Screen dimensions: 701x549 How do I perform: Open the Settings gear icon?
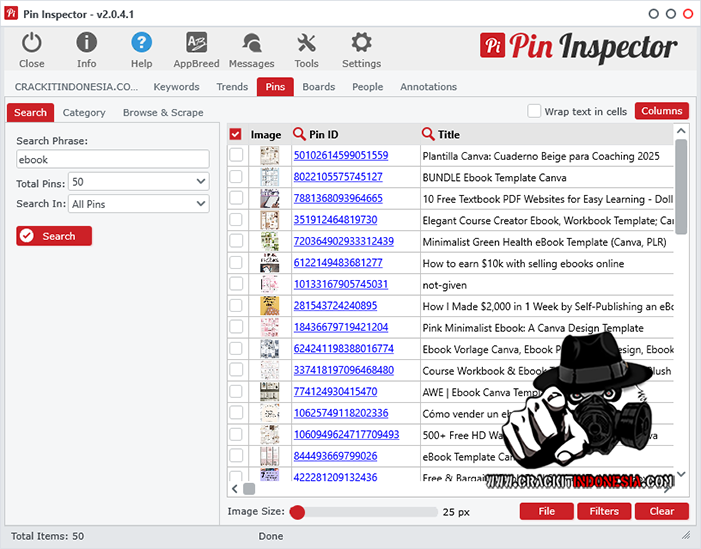coord(361,43)
